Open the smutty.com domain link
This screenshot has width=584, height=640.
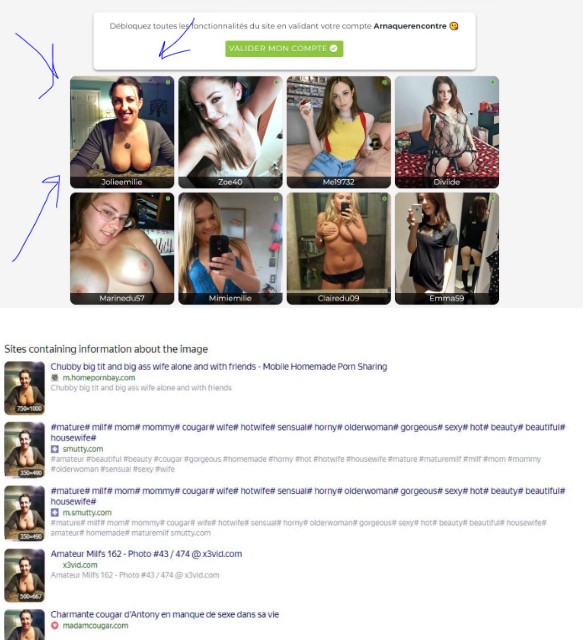(x=83, y=449)
